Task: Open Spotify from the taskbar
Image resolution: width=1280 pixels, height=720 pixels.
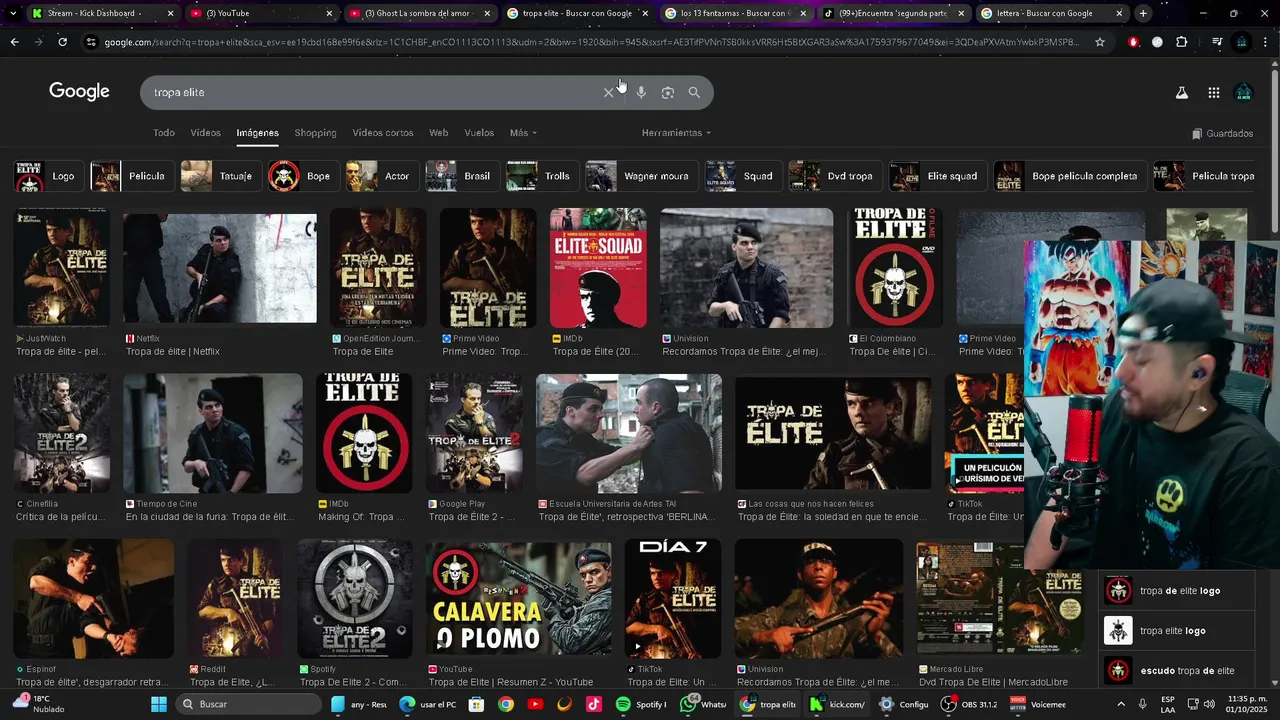Action: [641, 704]
